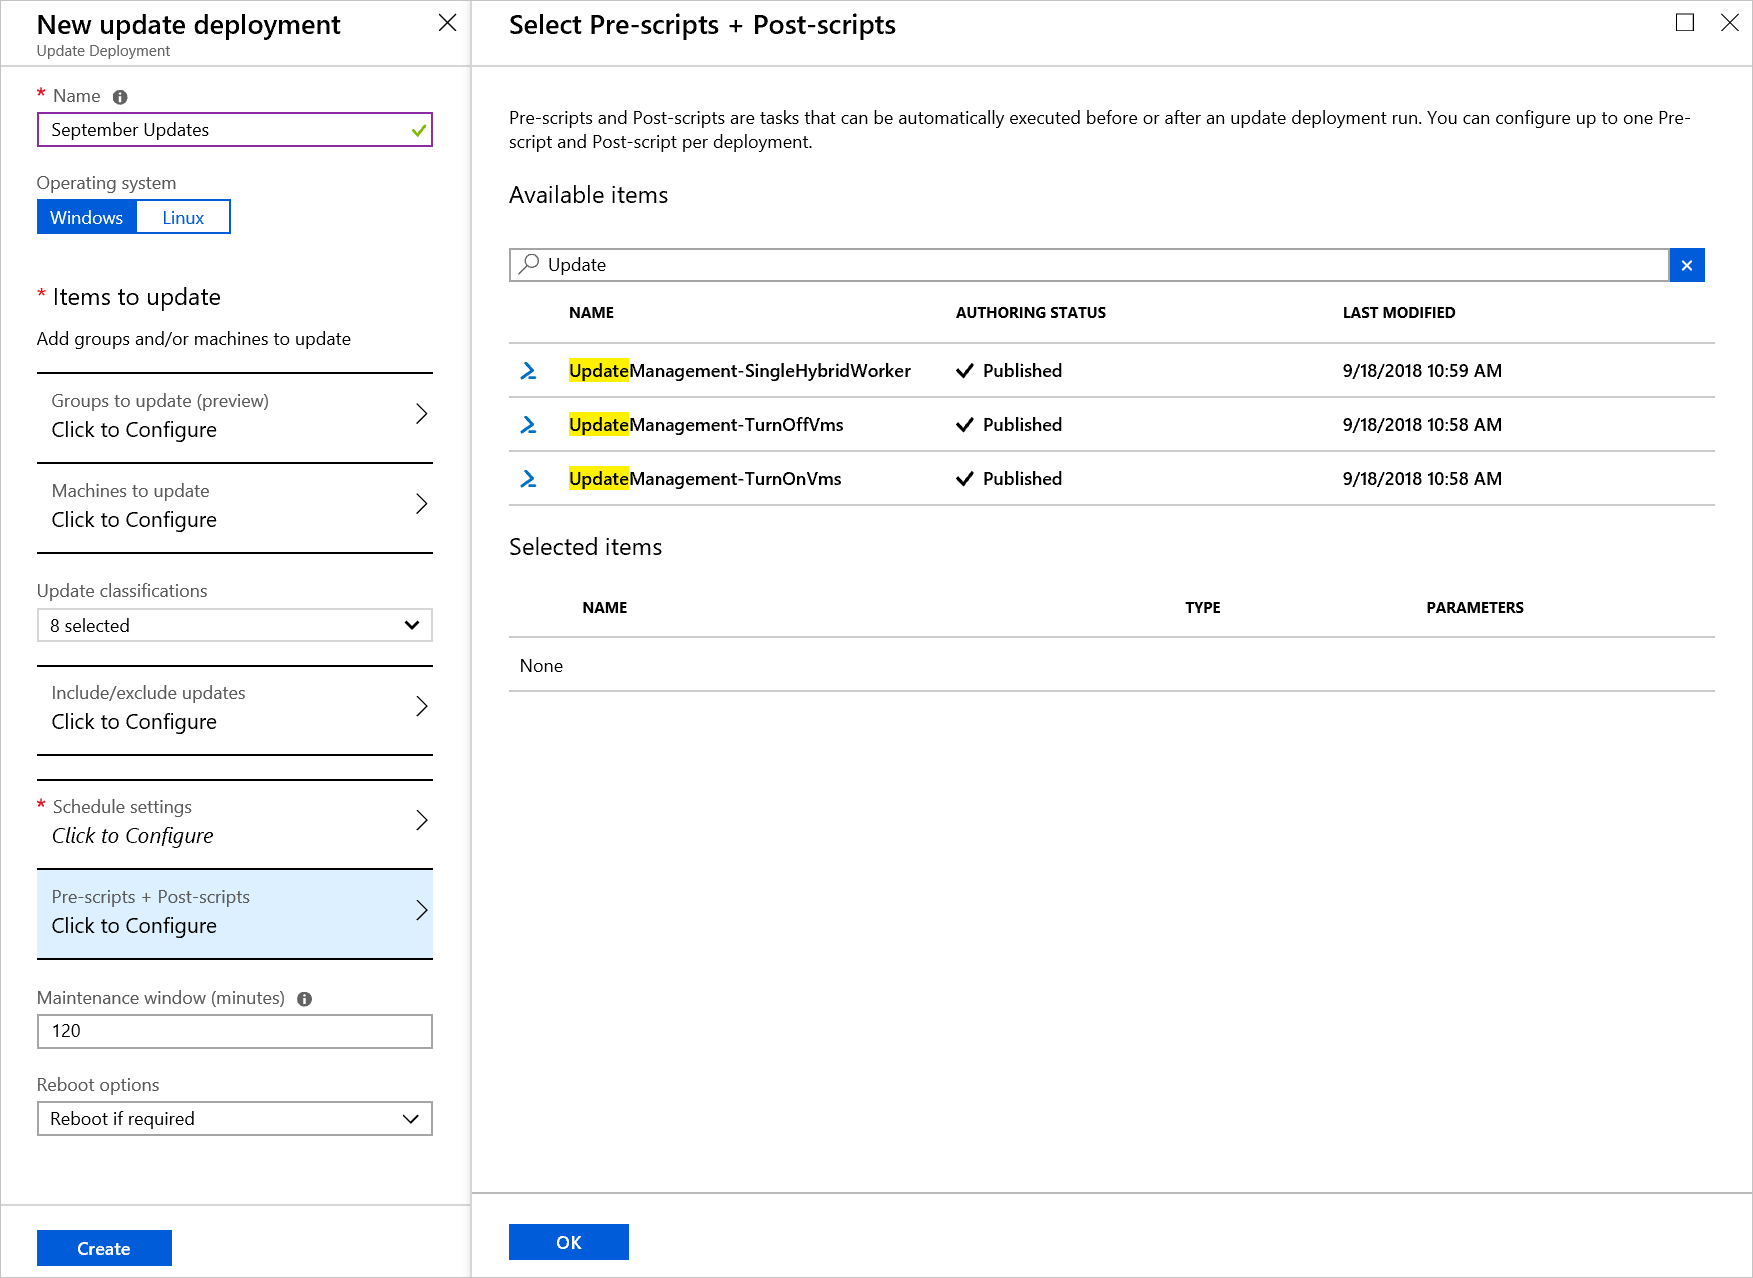Click the search magnifier icon
Screen dimensions: 1753x1278
[529, 264]
